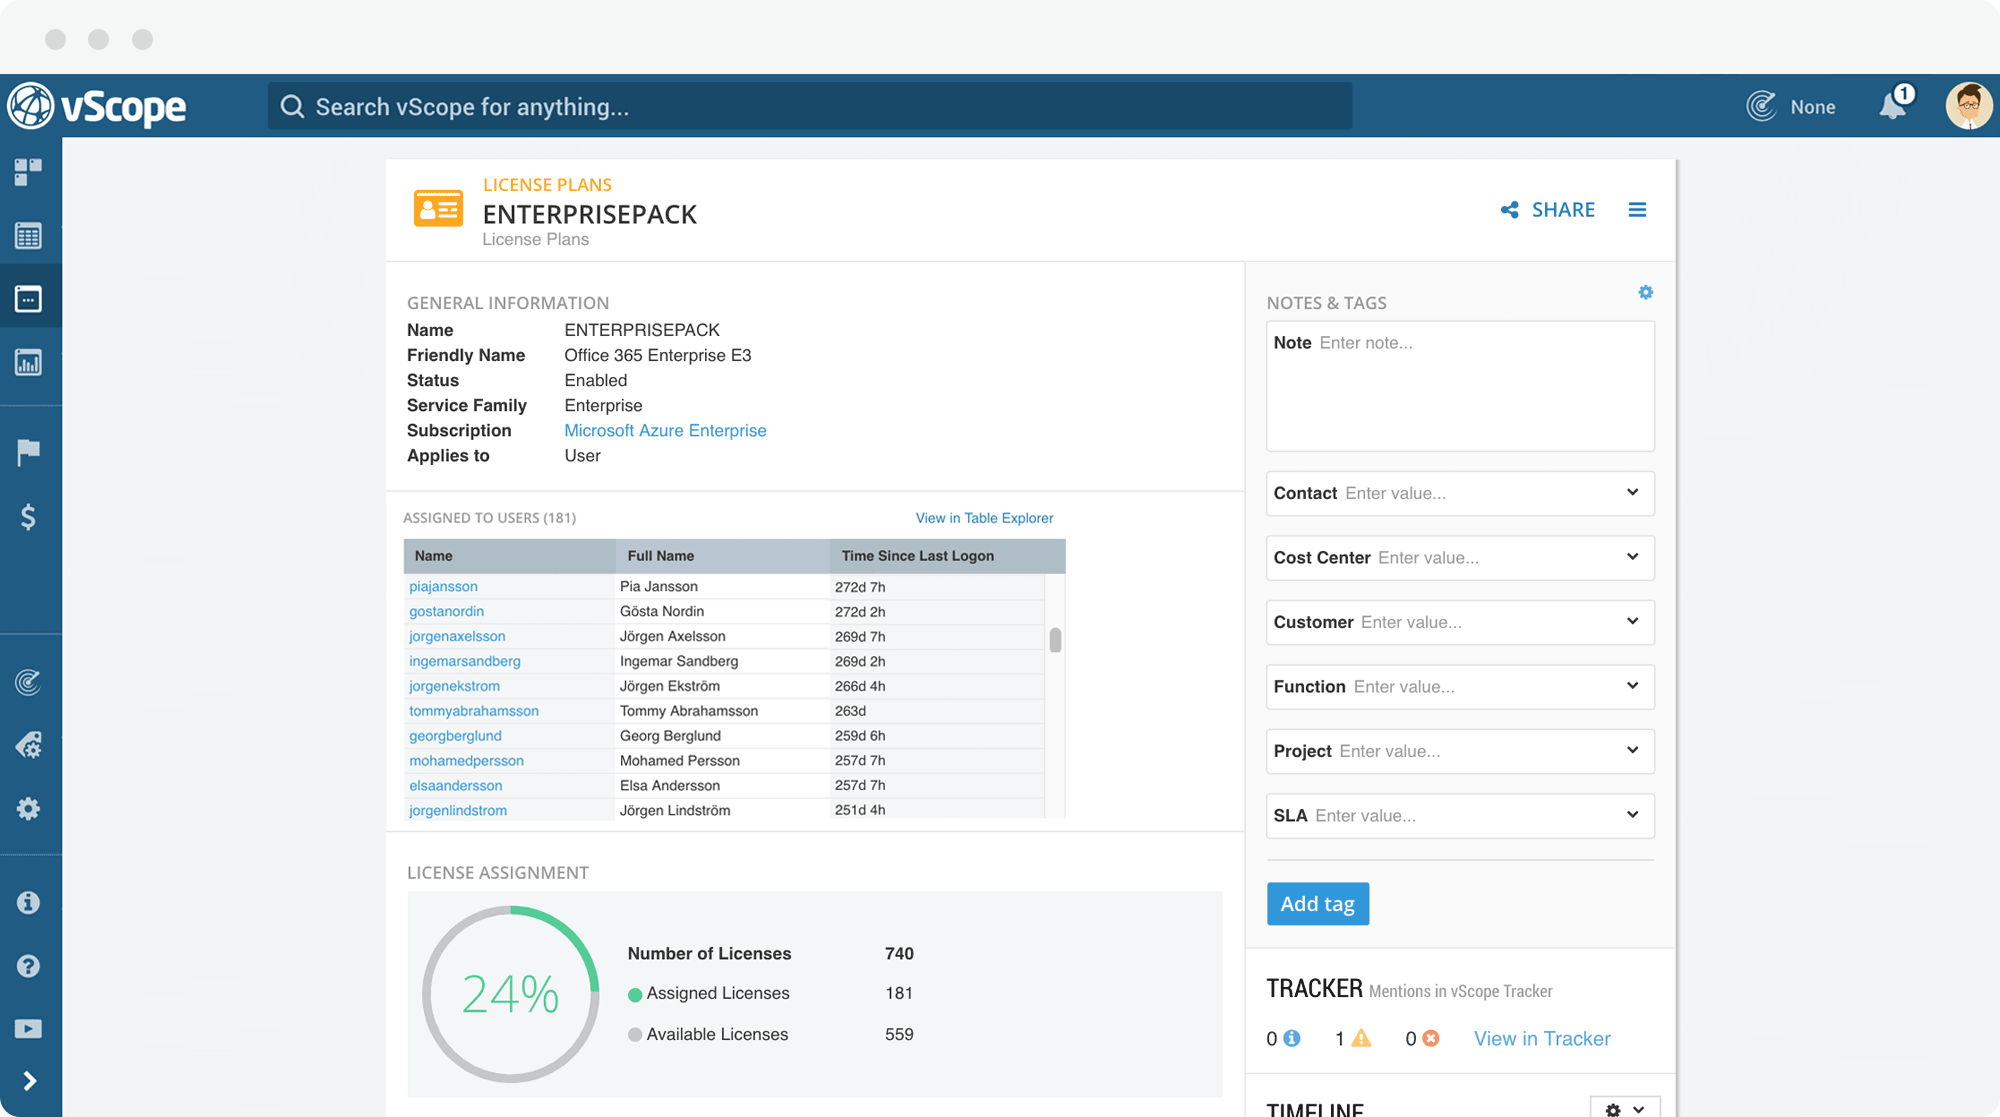Open the Dashboard icon in the sidebar
The width and height of the screenshot is (2000, 1117).
pos(28,172)
